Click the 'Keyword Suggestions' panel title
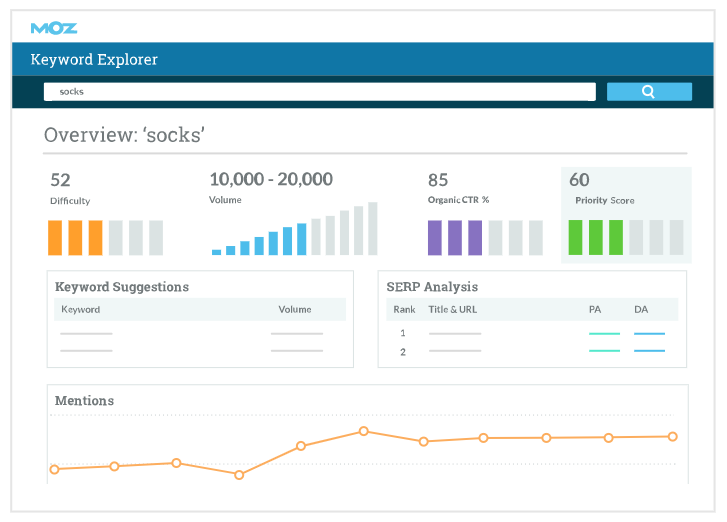 (122, 287)
